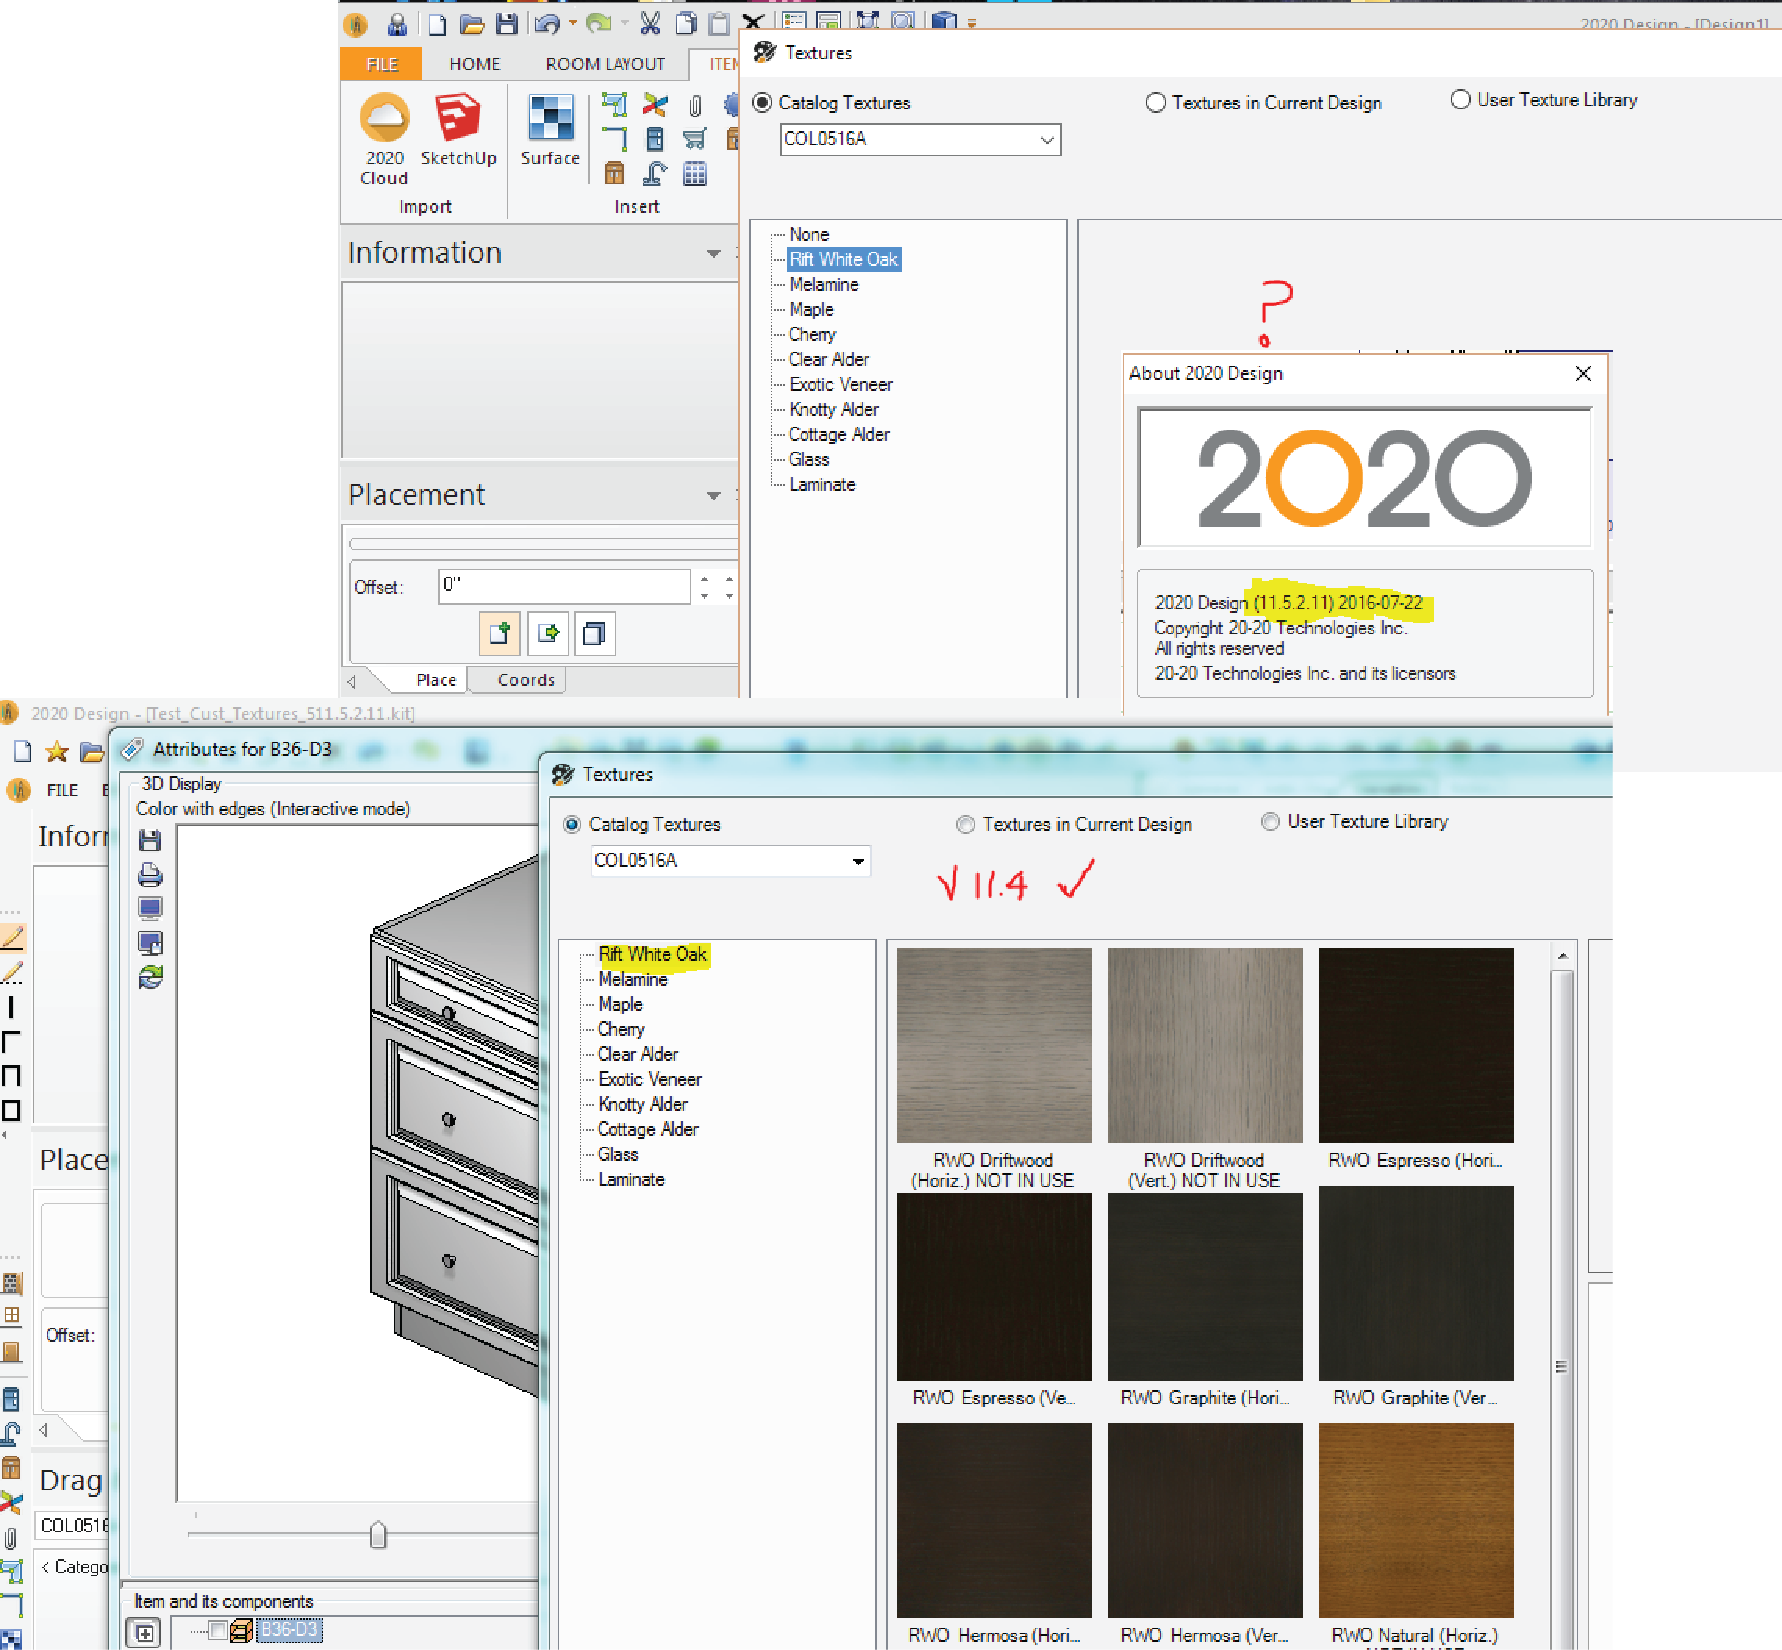Select Exotic Veneer in upper texture list

click(840, 385)
